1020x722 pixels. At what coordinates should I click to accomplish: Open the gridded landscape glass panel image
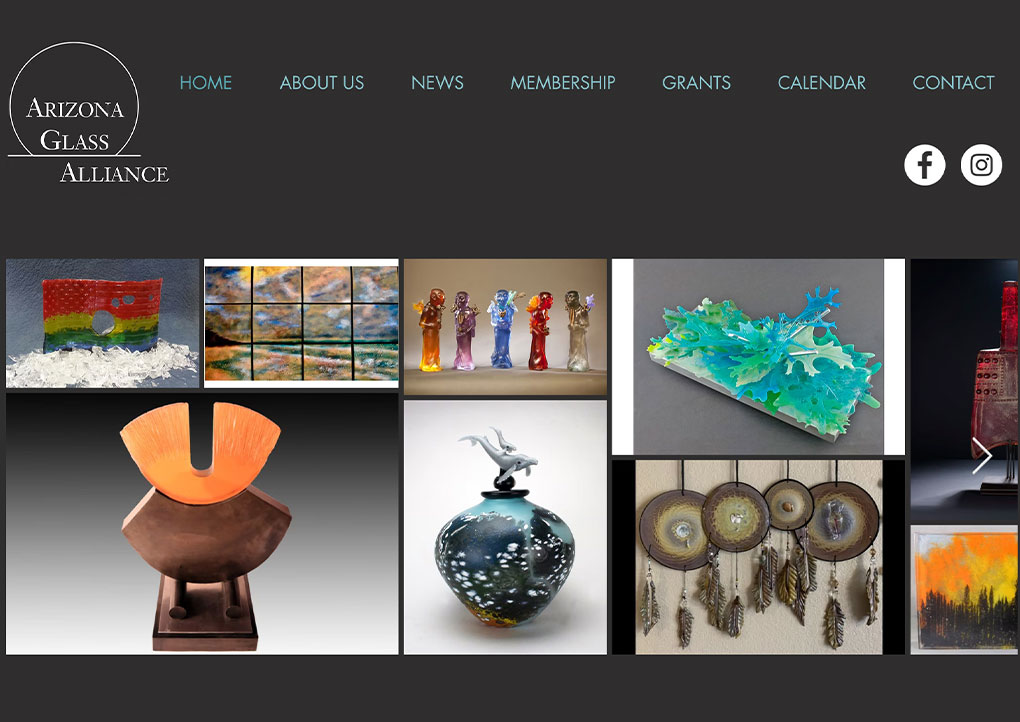tap(301, 323)
